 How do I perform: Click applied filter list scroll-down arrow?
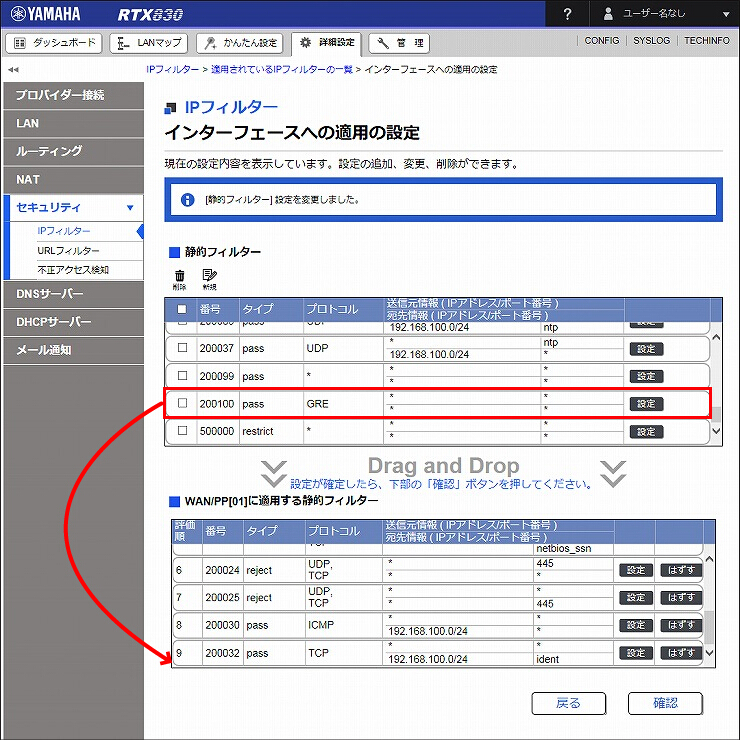click(709, 653)
